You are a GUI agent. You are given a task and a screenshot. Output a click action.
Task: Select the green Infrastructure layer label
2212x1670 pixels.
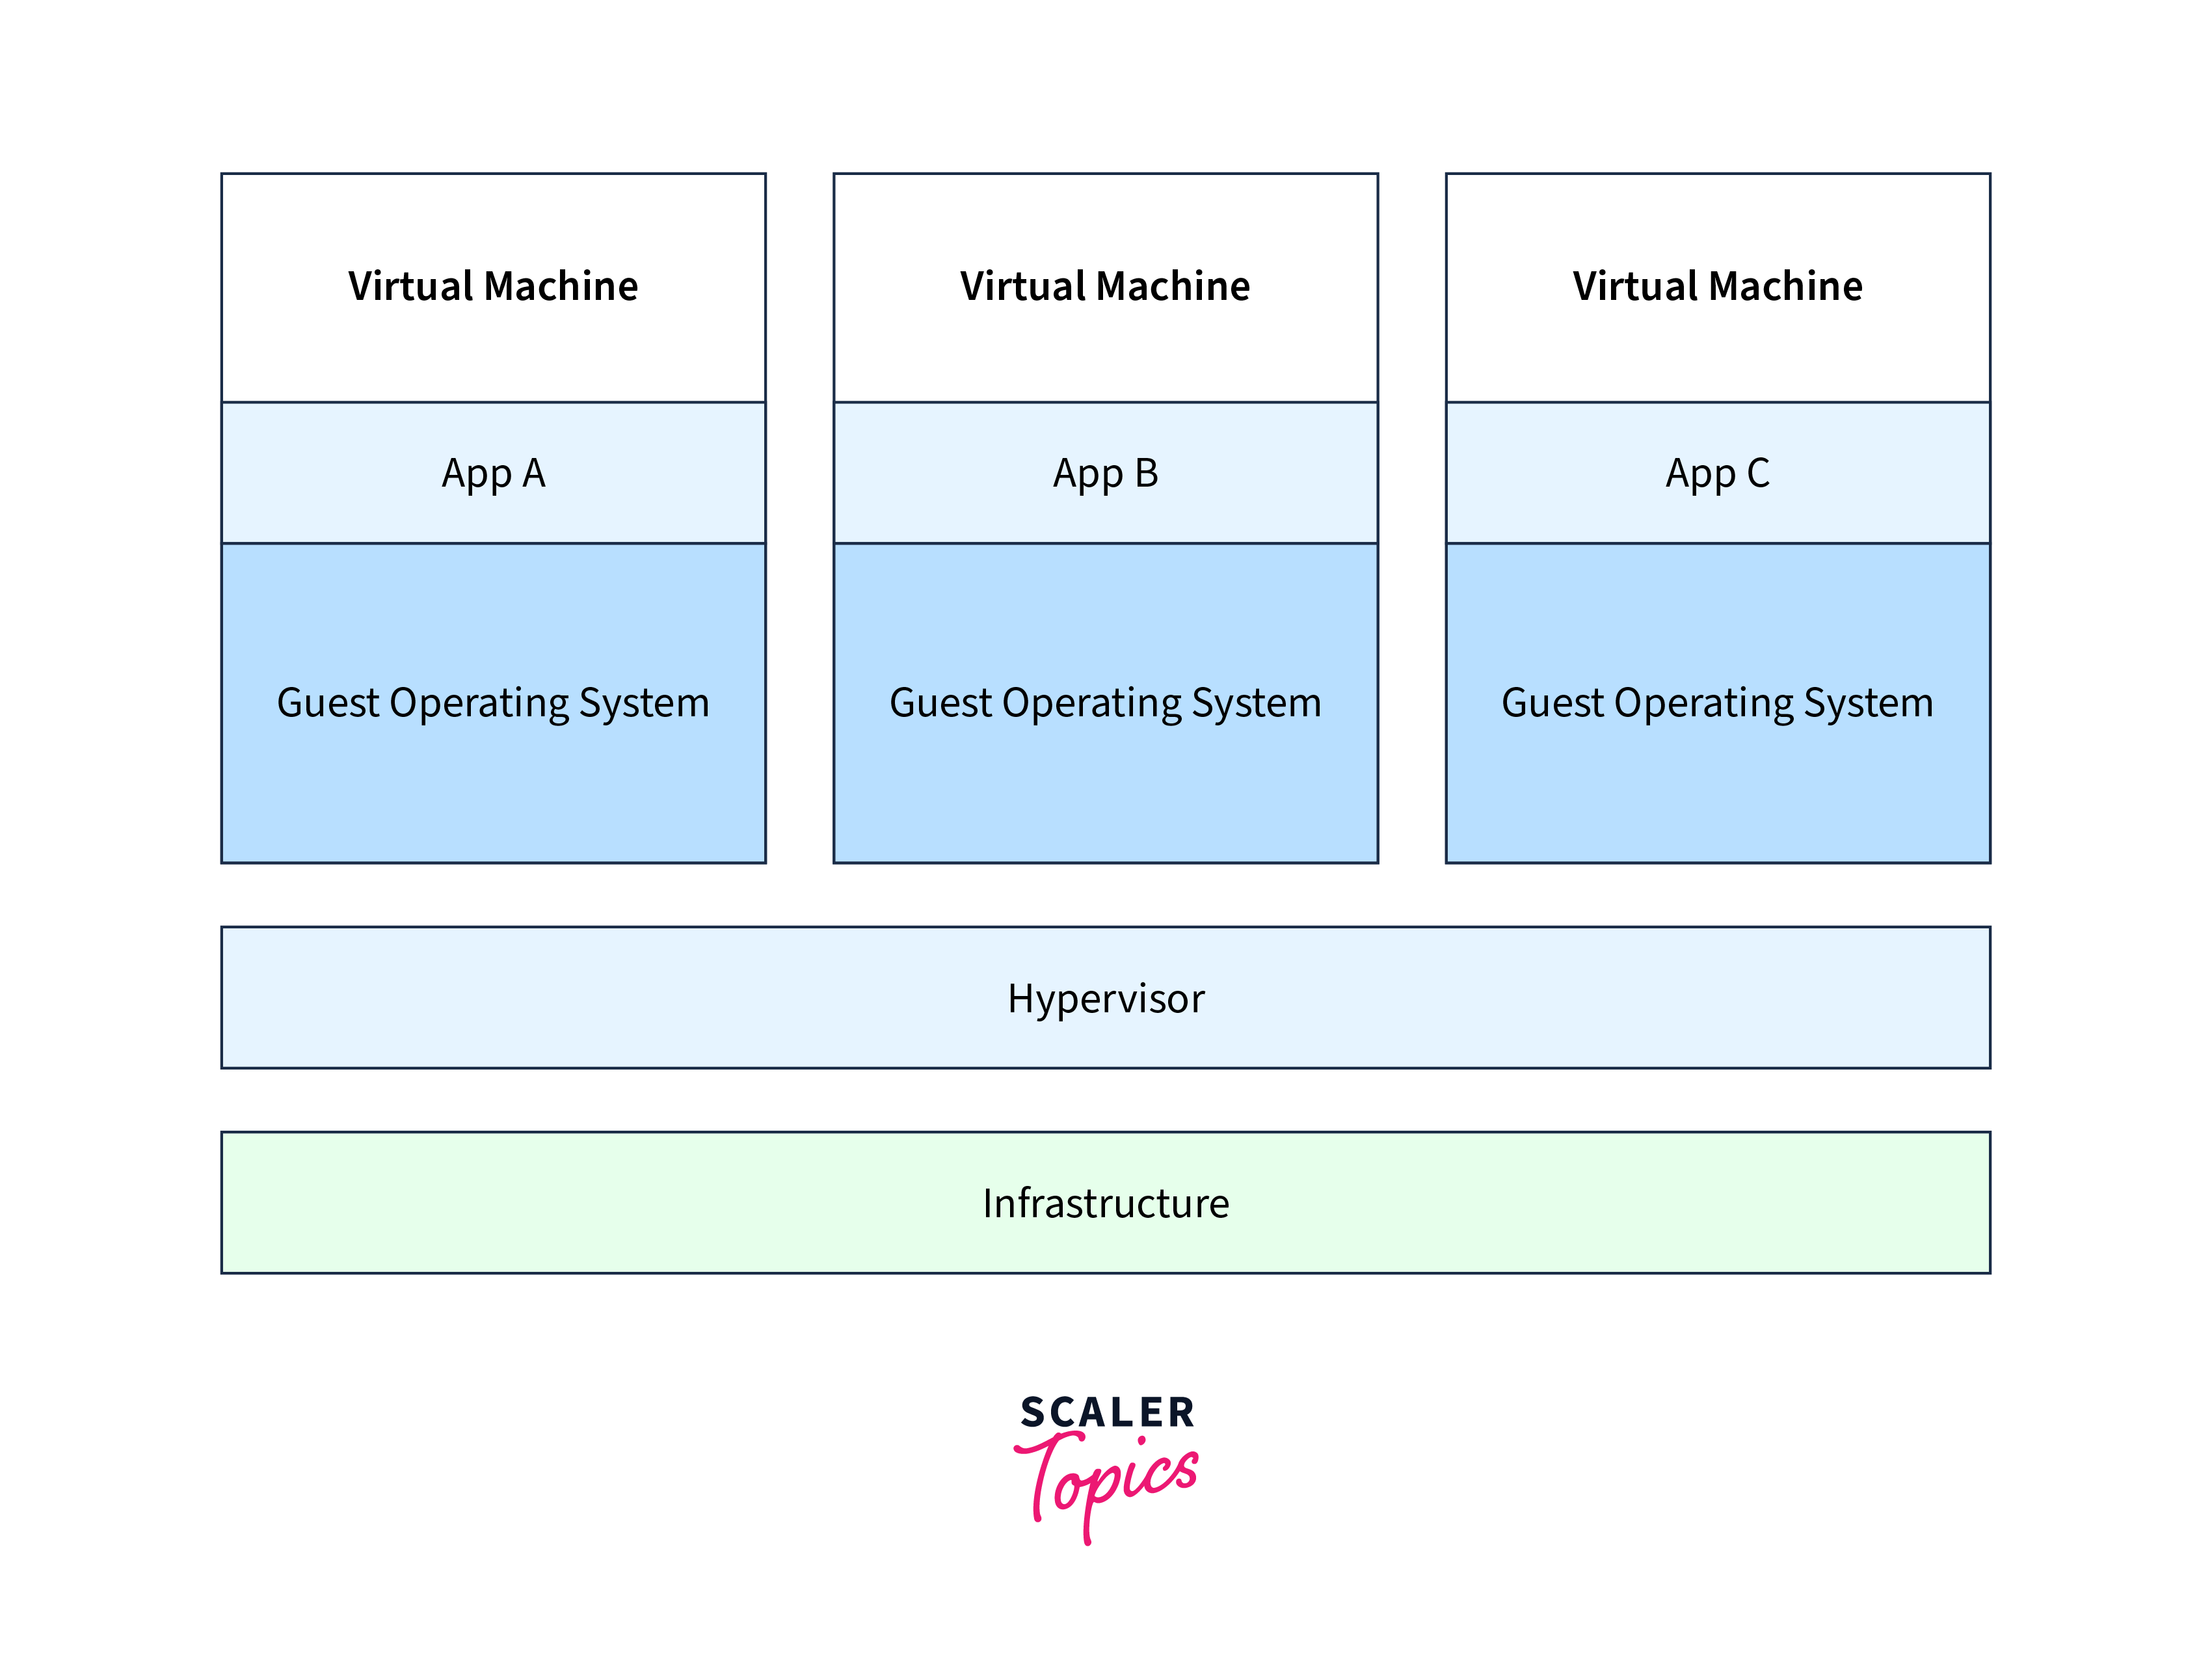pos(1105,1203)
